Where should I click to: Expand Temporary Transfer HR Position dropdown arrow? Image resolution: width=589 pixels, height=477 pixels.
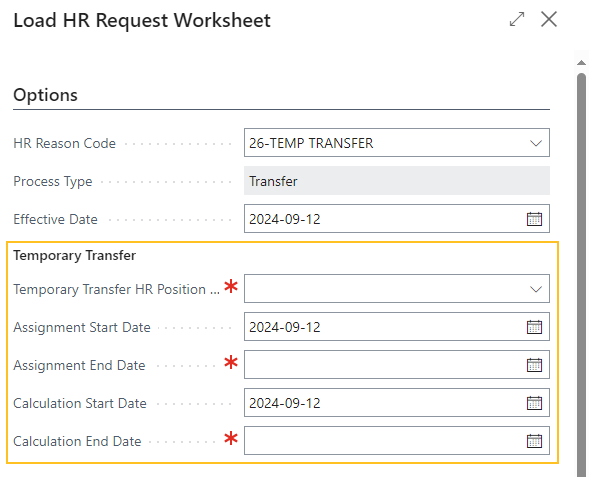536,289
